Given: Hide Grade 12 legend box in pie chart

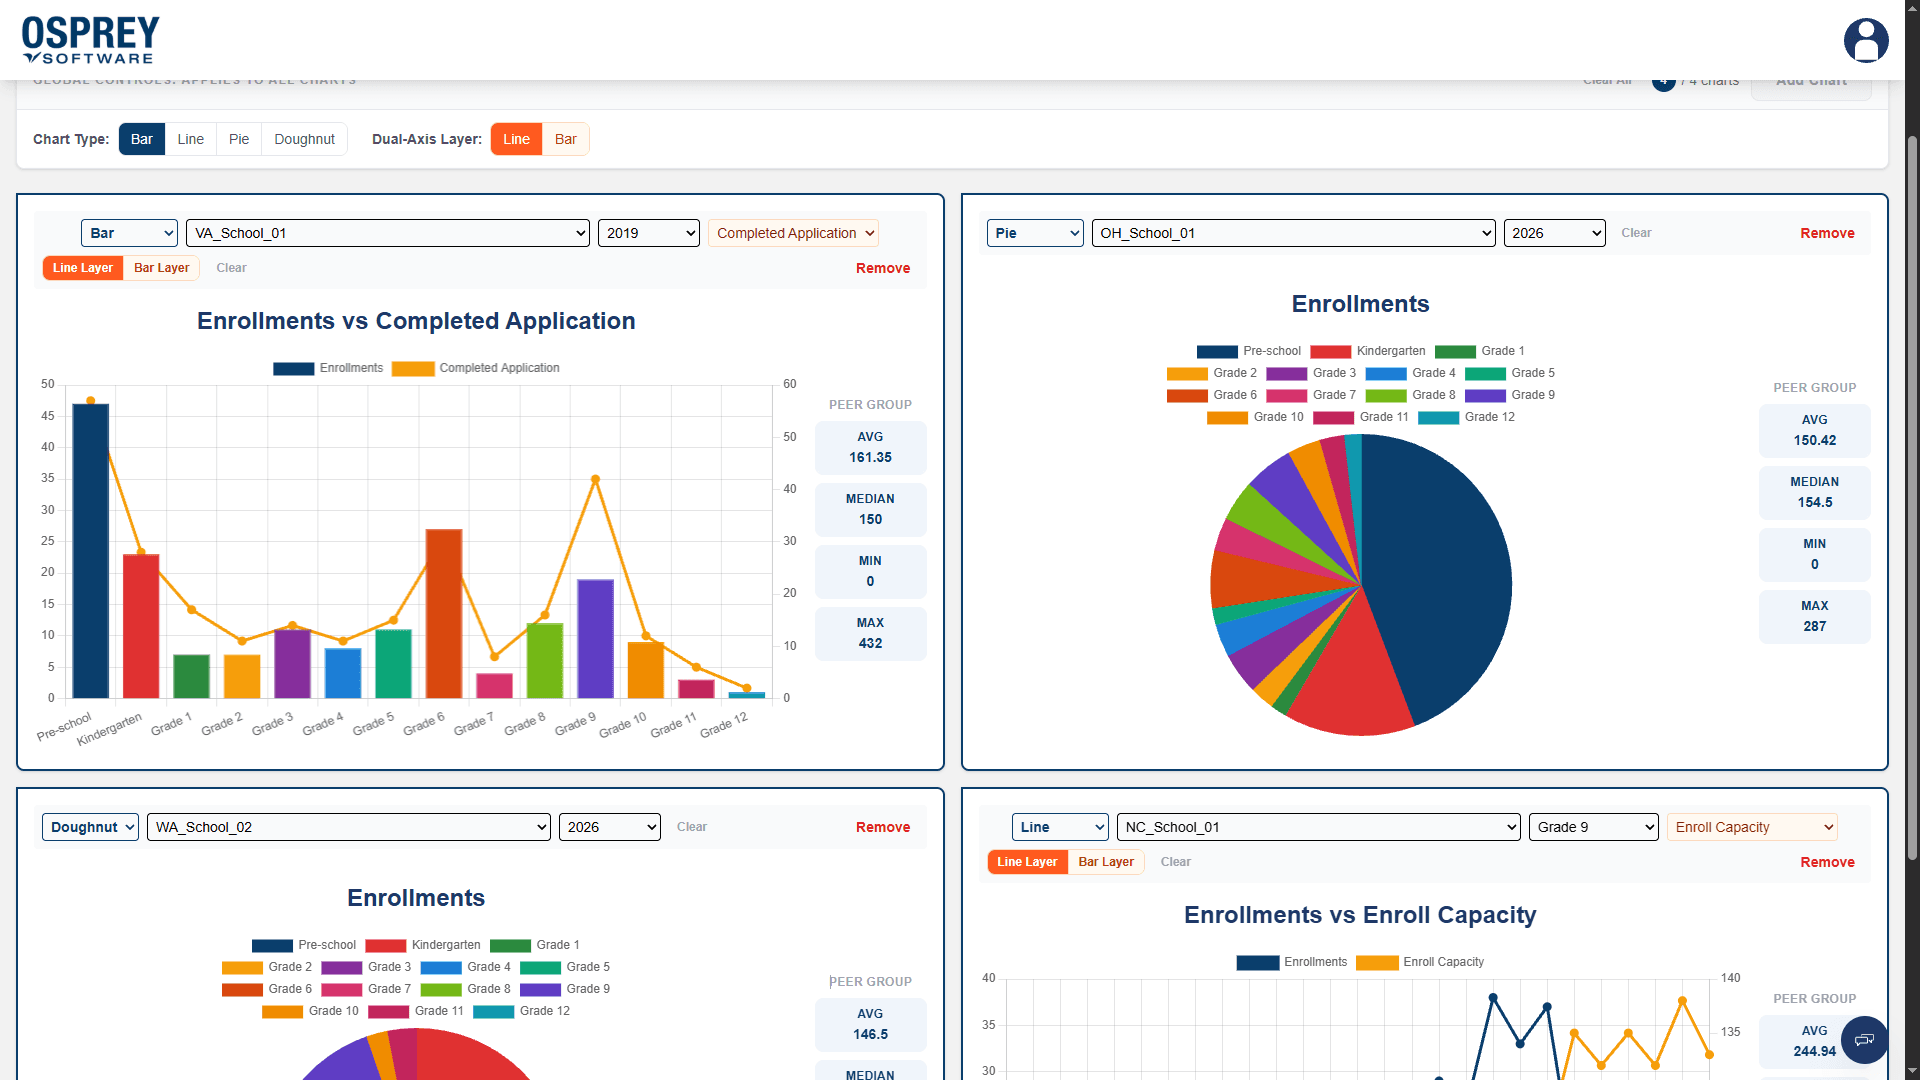Looking at the screenshot, I should coord(1438,418).
